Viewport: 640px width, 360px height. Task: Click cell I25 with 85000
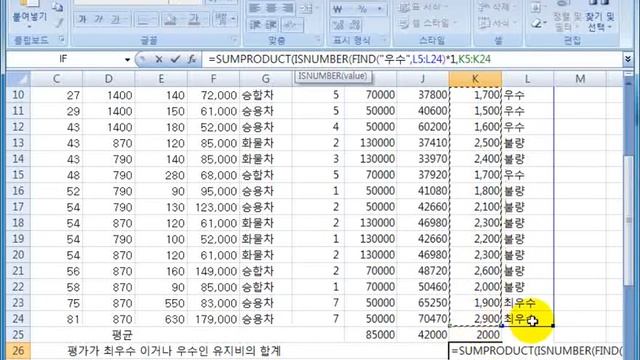coord(370,335)
